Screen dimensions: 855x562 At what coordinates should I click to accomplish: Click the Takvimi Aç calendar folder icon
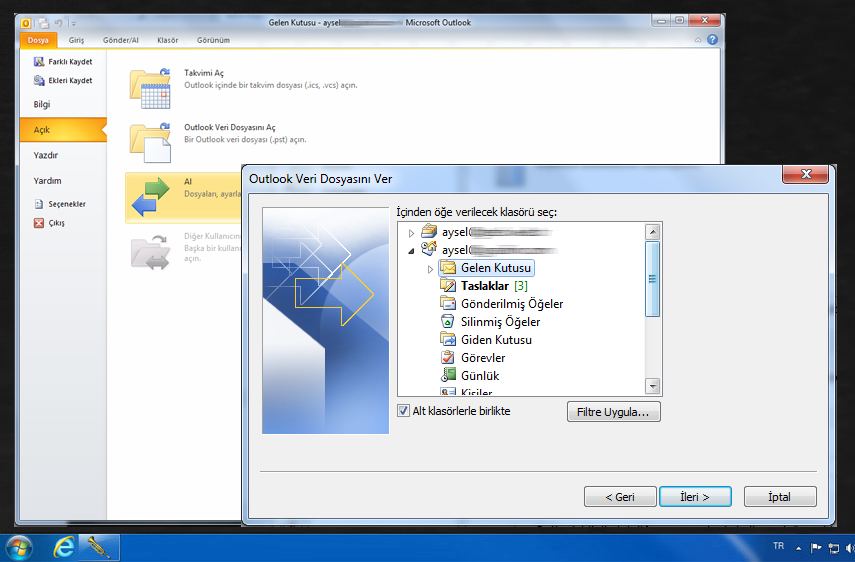tap(150, 88)
